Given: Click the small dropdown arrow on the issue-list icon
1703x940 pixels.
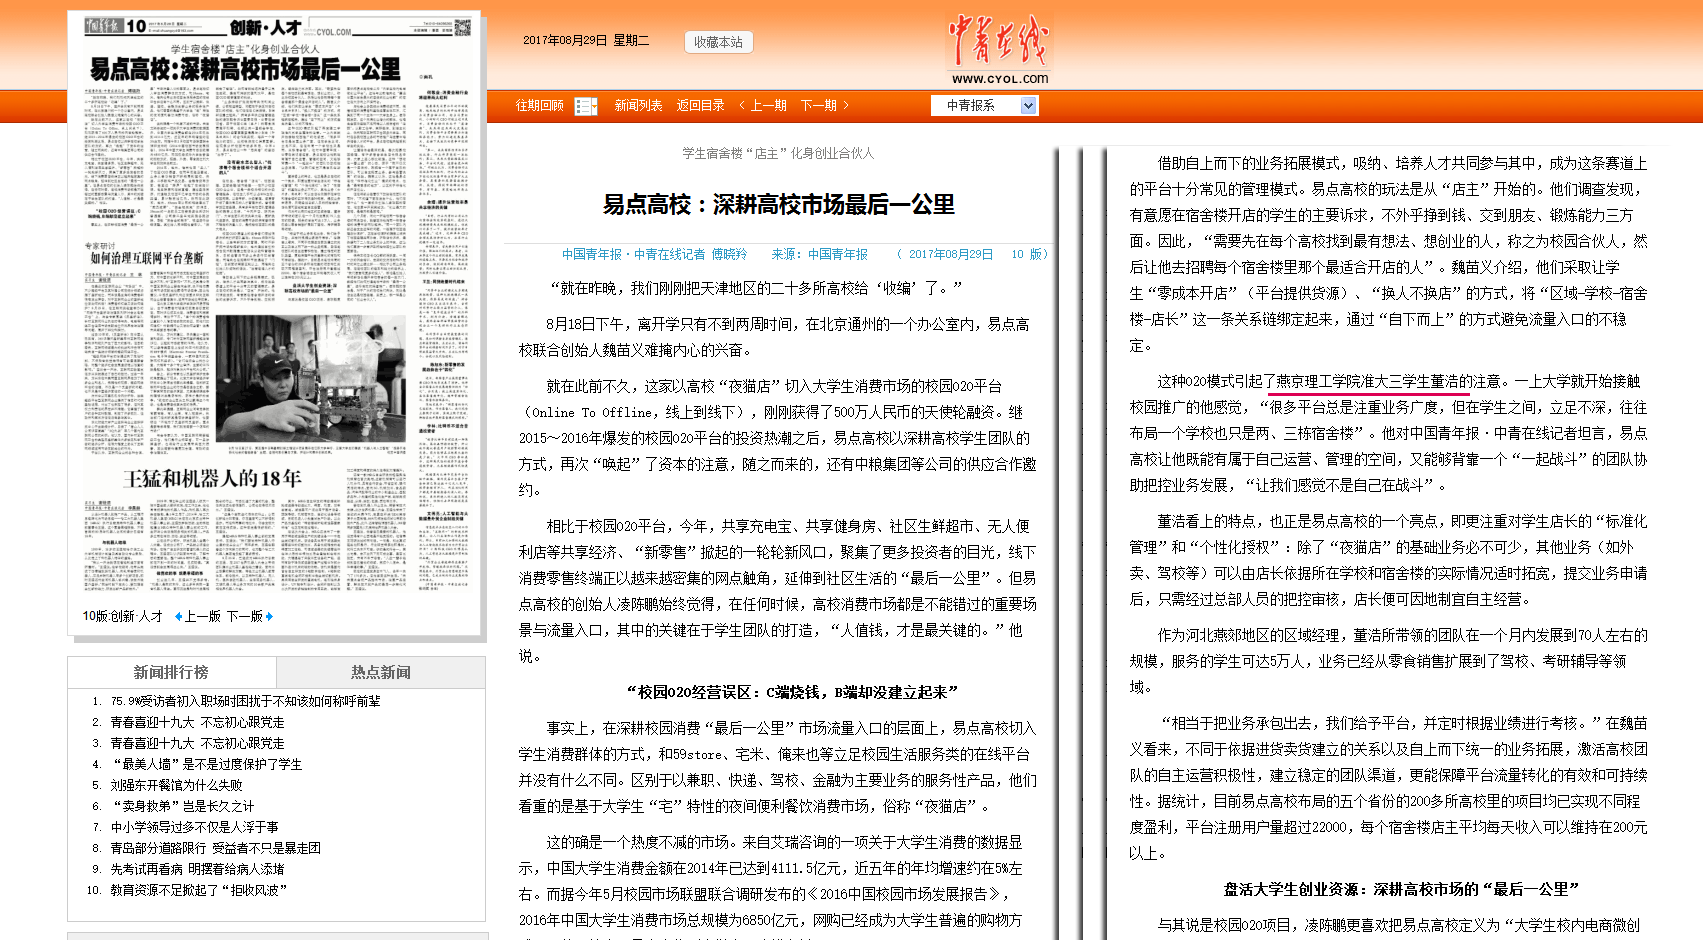Looking at the screenshot, I should click(594, 108).
